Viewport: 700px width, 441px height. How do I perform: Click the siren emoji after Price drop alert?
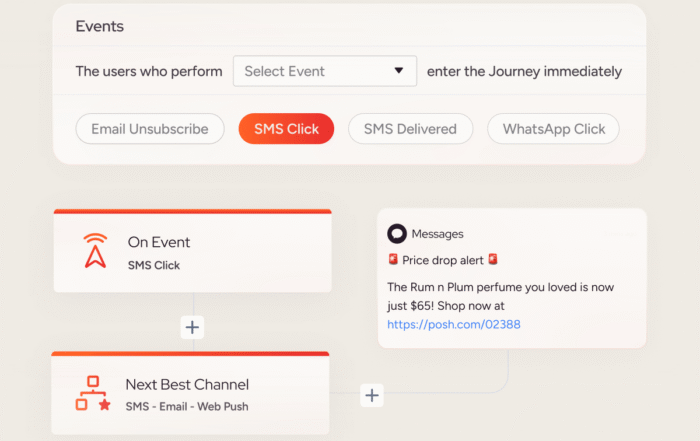pos(492,260)
